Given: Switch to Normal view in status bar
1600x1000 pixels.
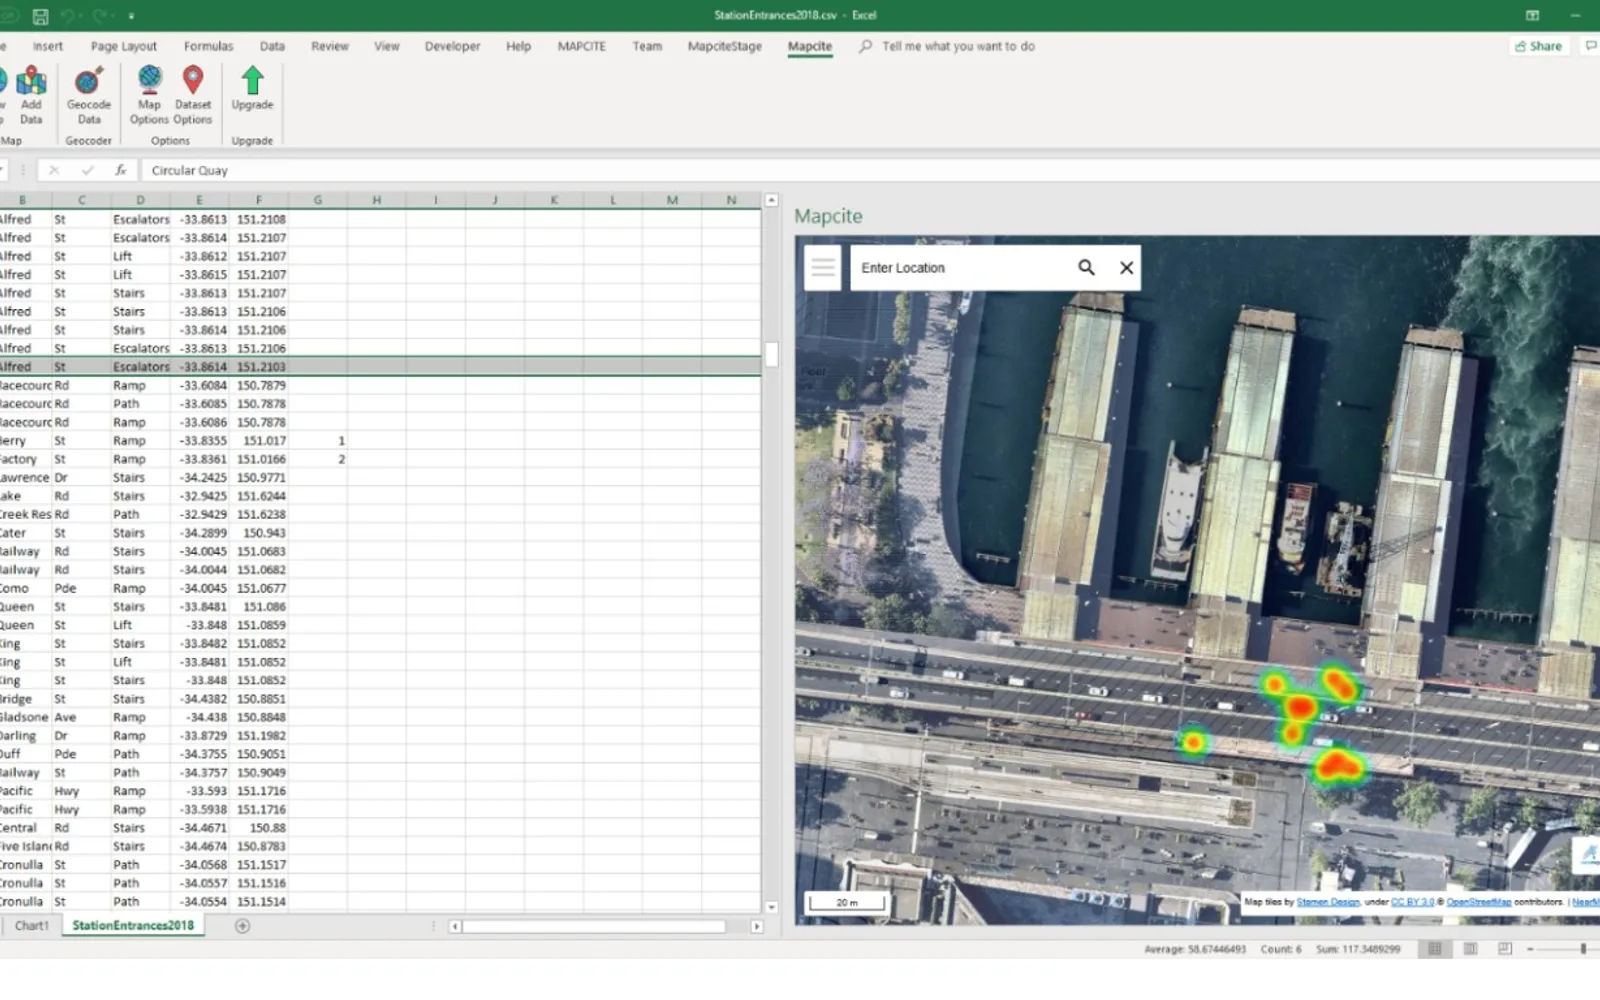Looking at the screenshot, I should click(x=1435, y=949).
